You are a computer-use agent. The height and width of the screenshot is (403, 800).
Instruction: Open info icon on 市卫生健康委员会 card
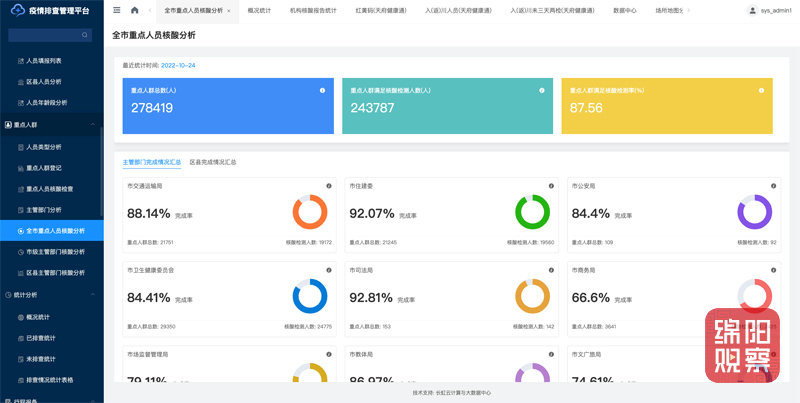[x=329, y=270]
